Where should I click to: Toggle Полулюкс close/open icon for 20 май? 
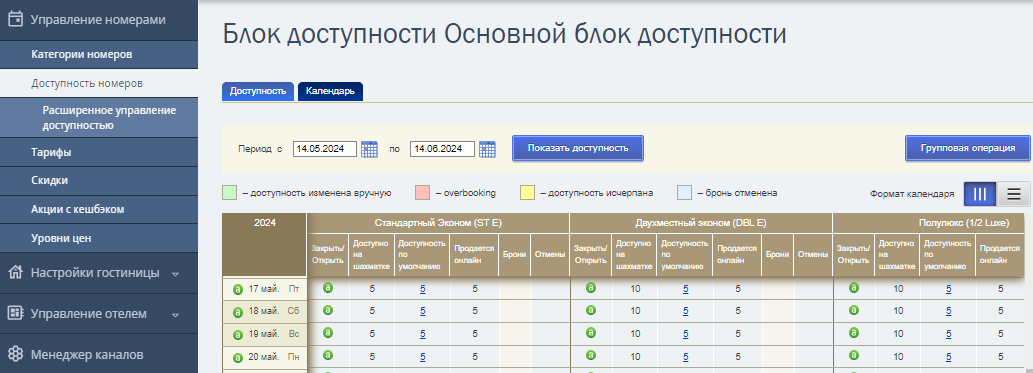854,355
